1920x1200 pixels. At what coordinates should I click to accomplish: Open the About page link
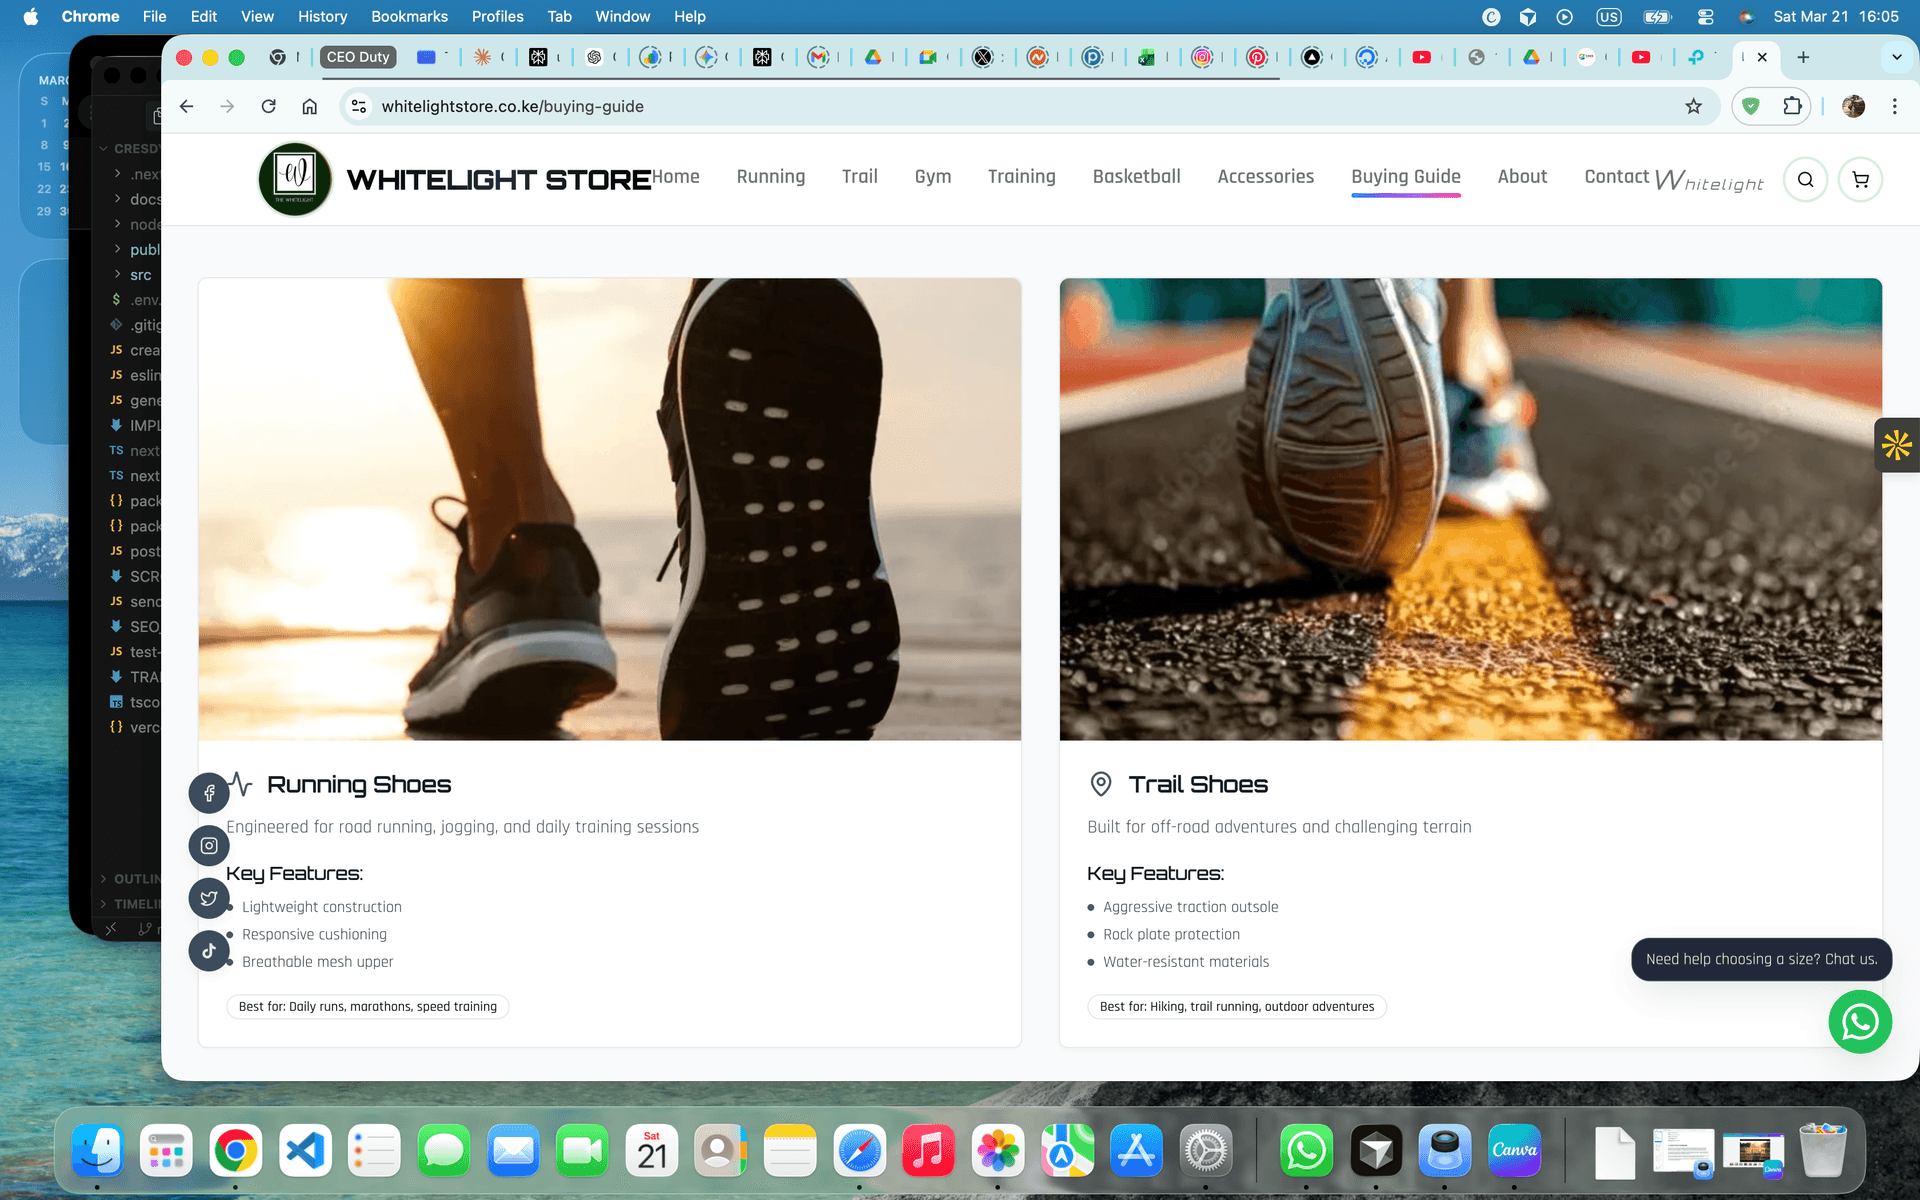(1522, 177)
